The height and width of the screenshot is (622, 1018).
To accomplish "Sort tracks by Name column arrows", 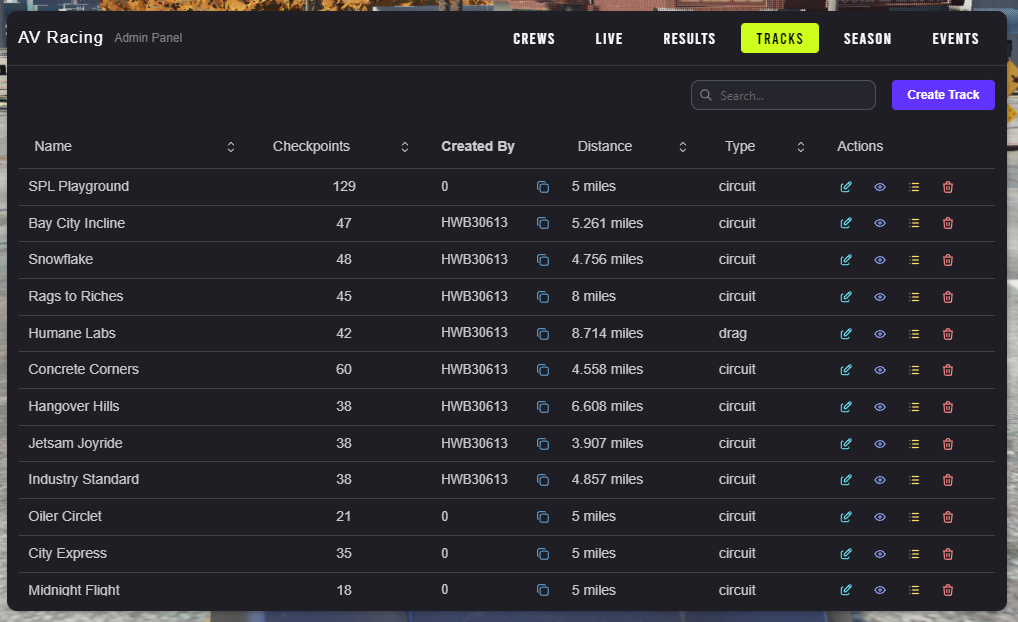I will [x=231, y=147].
